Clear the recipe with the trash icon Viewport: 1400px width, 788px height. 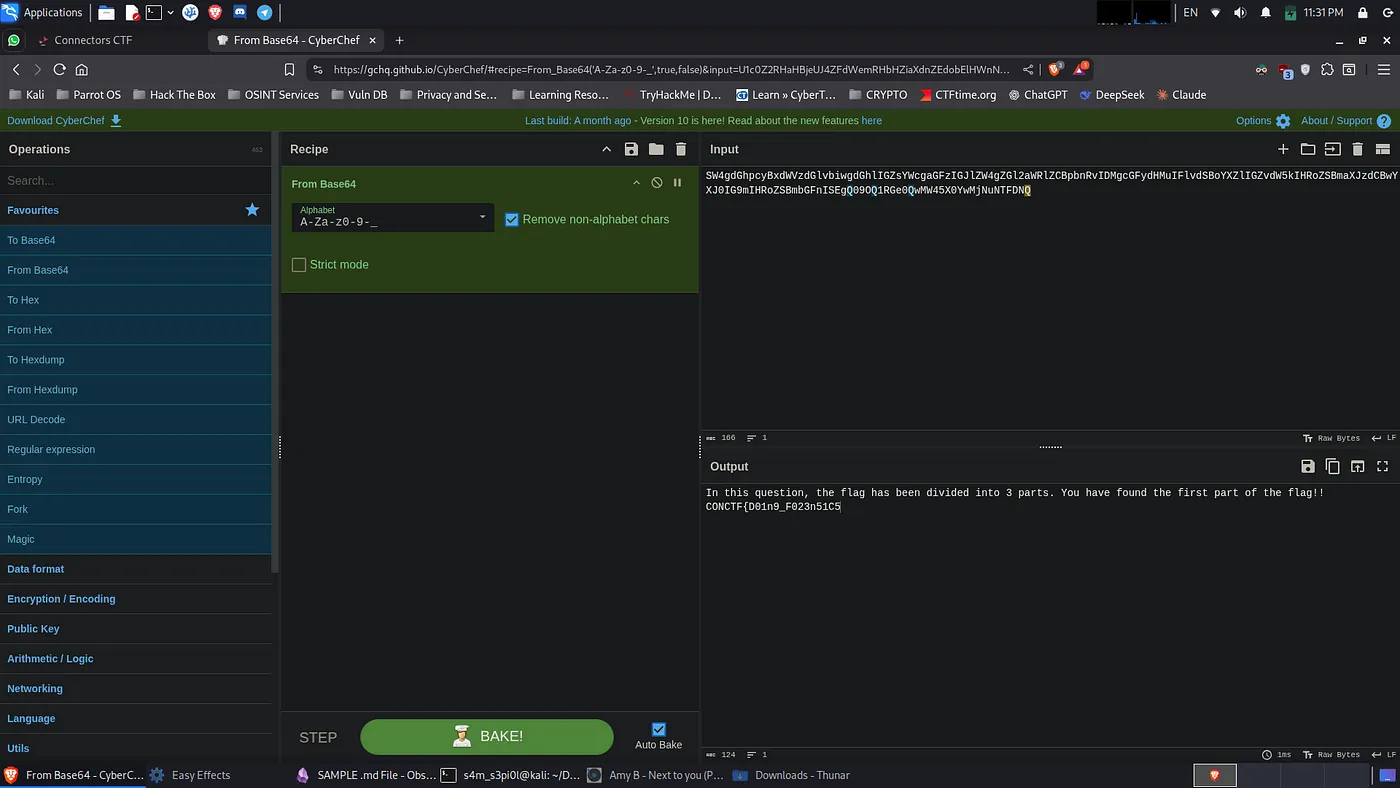tap(681, 149)
